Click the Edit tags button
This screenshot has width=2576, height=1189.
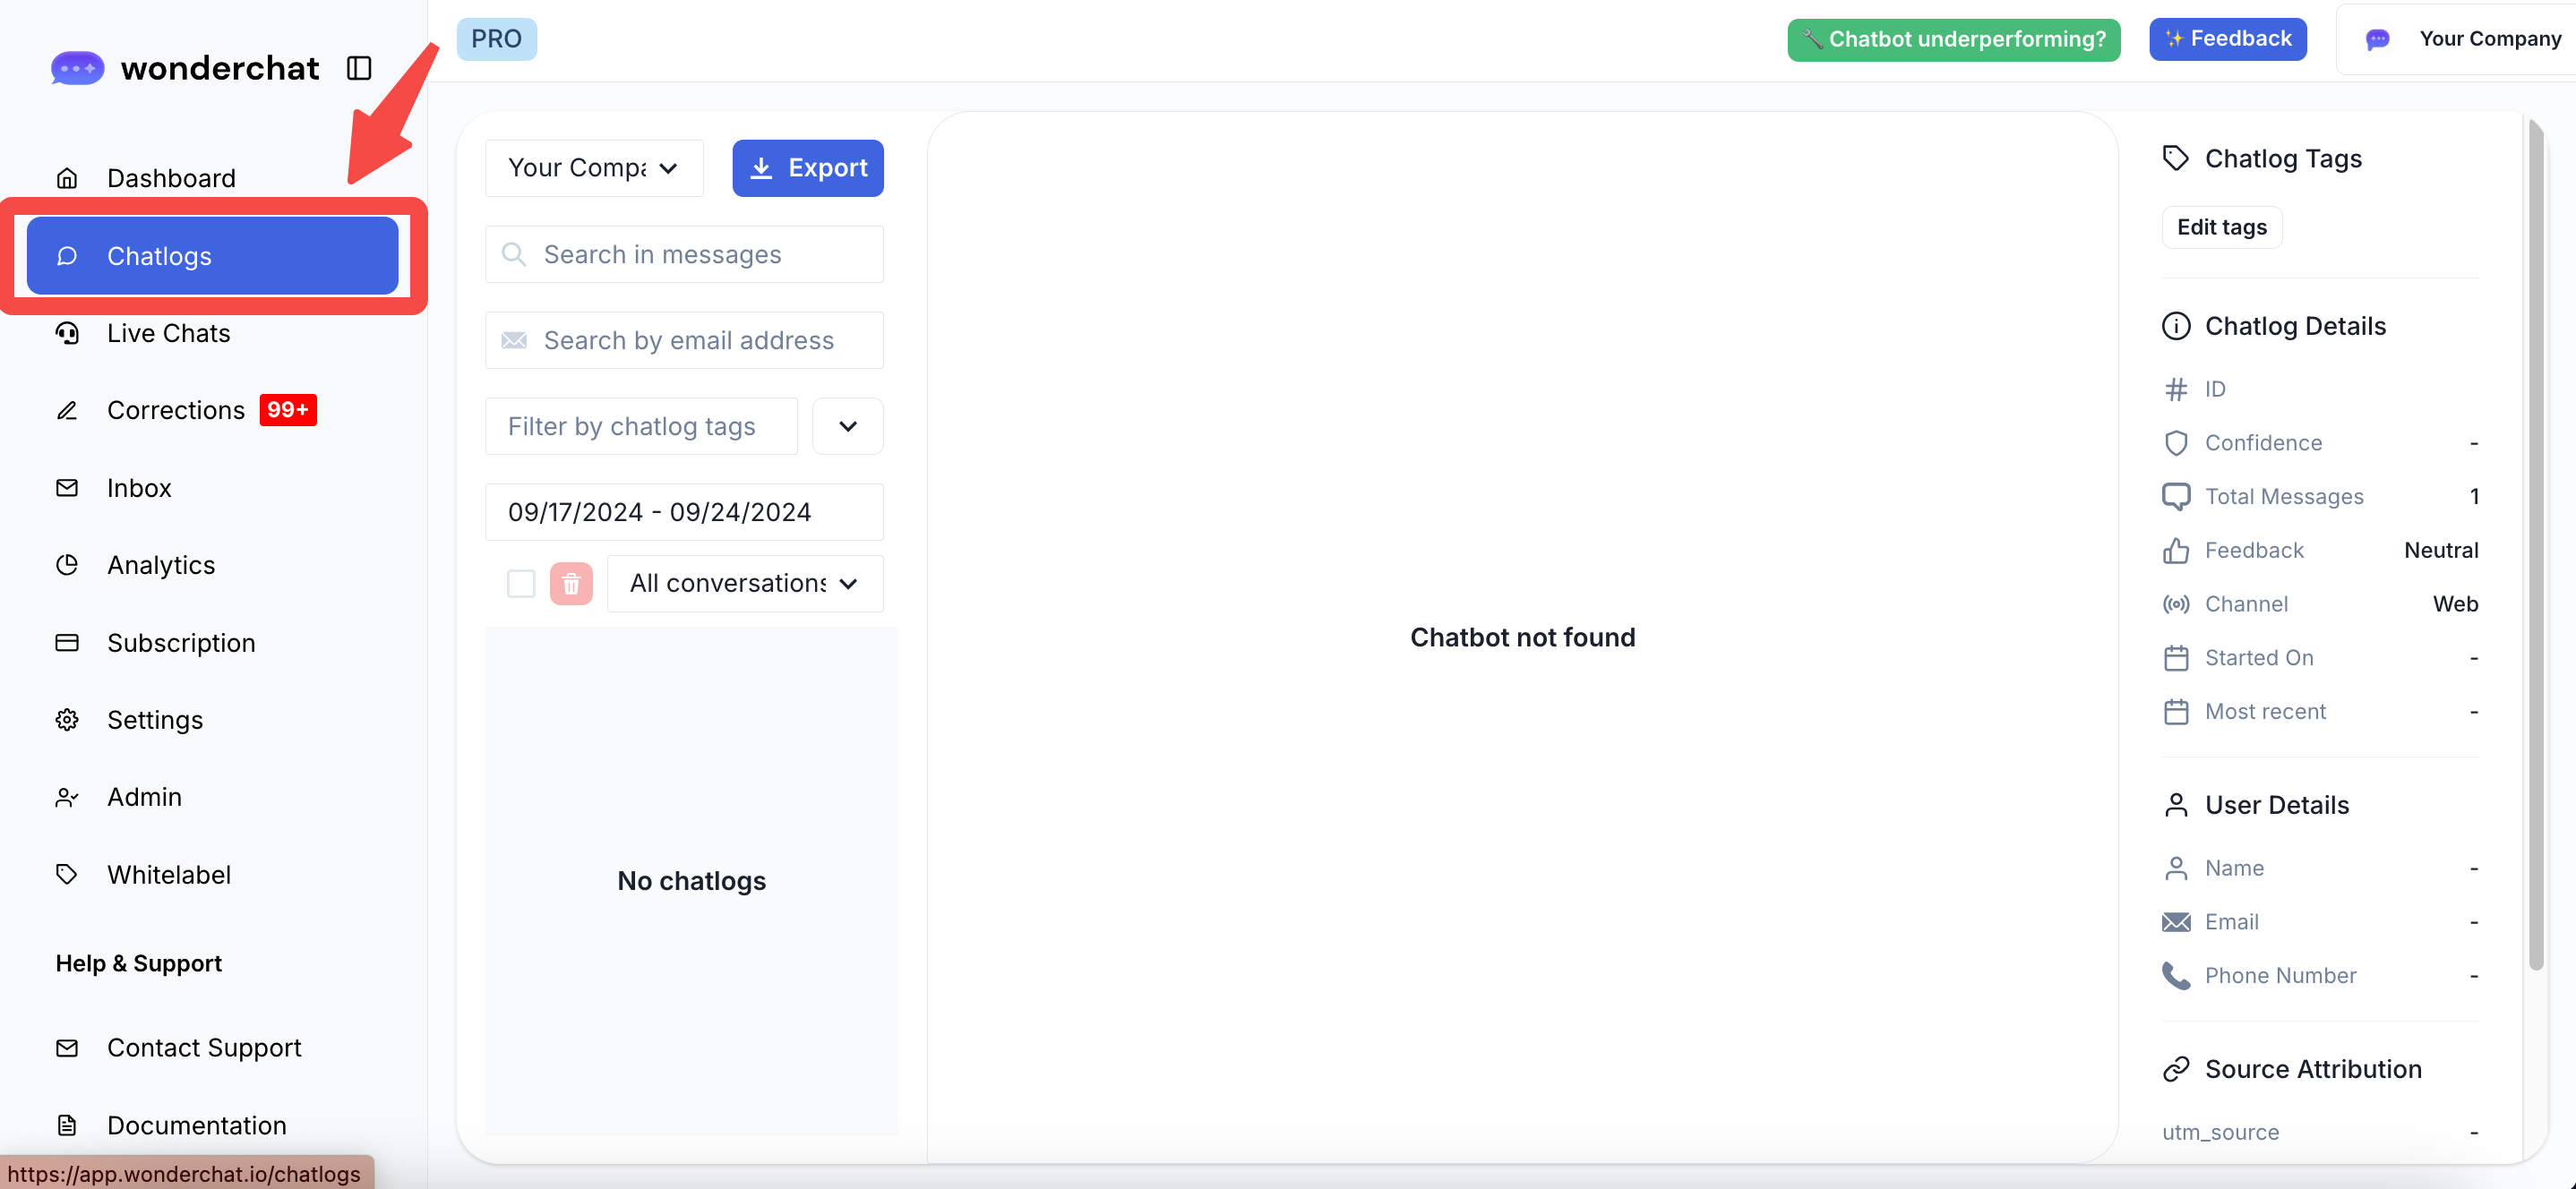click(2221, 227)
